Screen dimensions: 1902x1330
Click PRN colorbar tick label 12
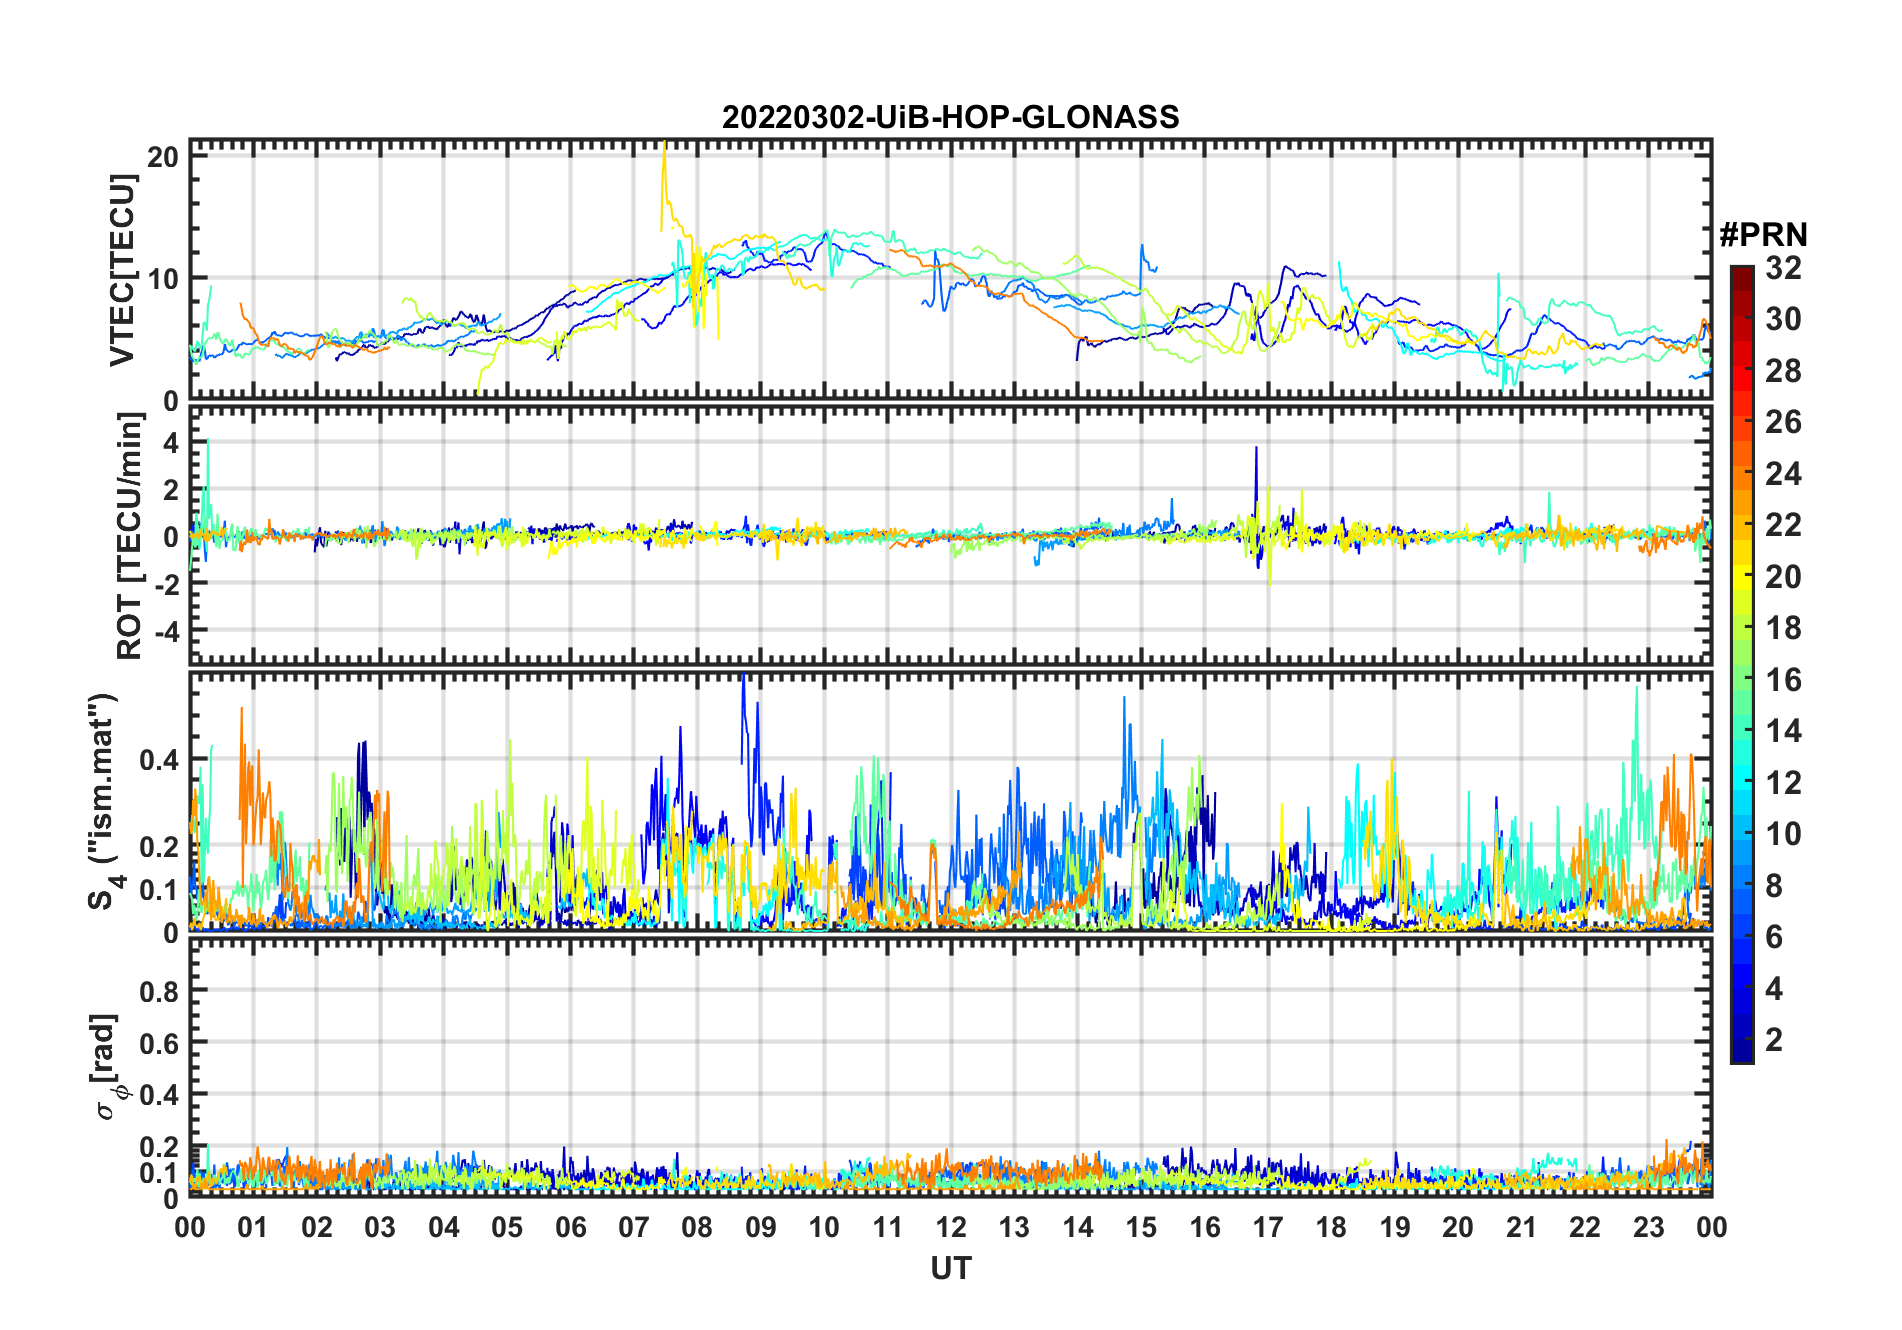1783,783
